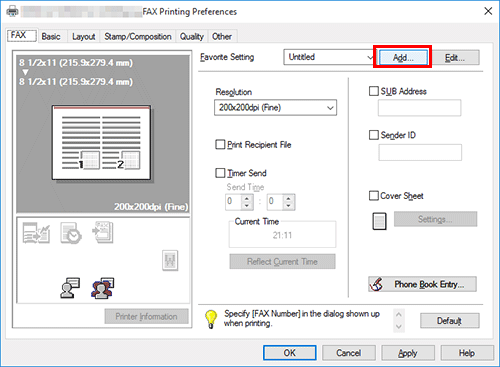The image size is (500, 367).
Task: Expand the Favorite Setting Untitled dropdown
Action: (x=329, y=57)
